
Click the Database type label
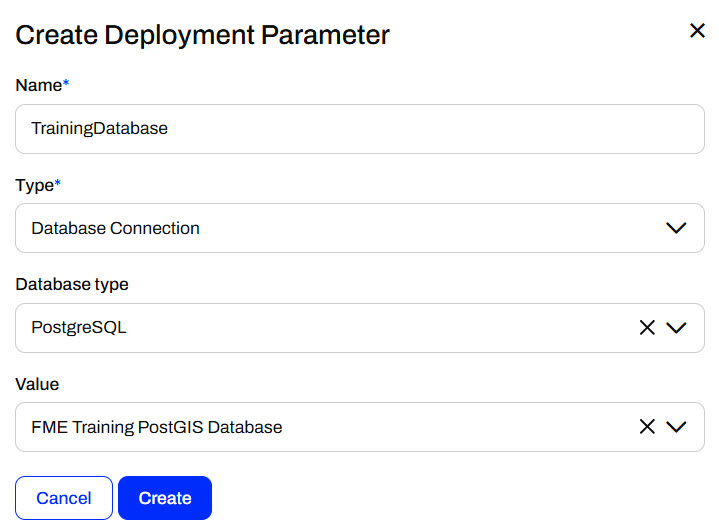pyautogui.click(x=72, y=284)
